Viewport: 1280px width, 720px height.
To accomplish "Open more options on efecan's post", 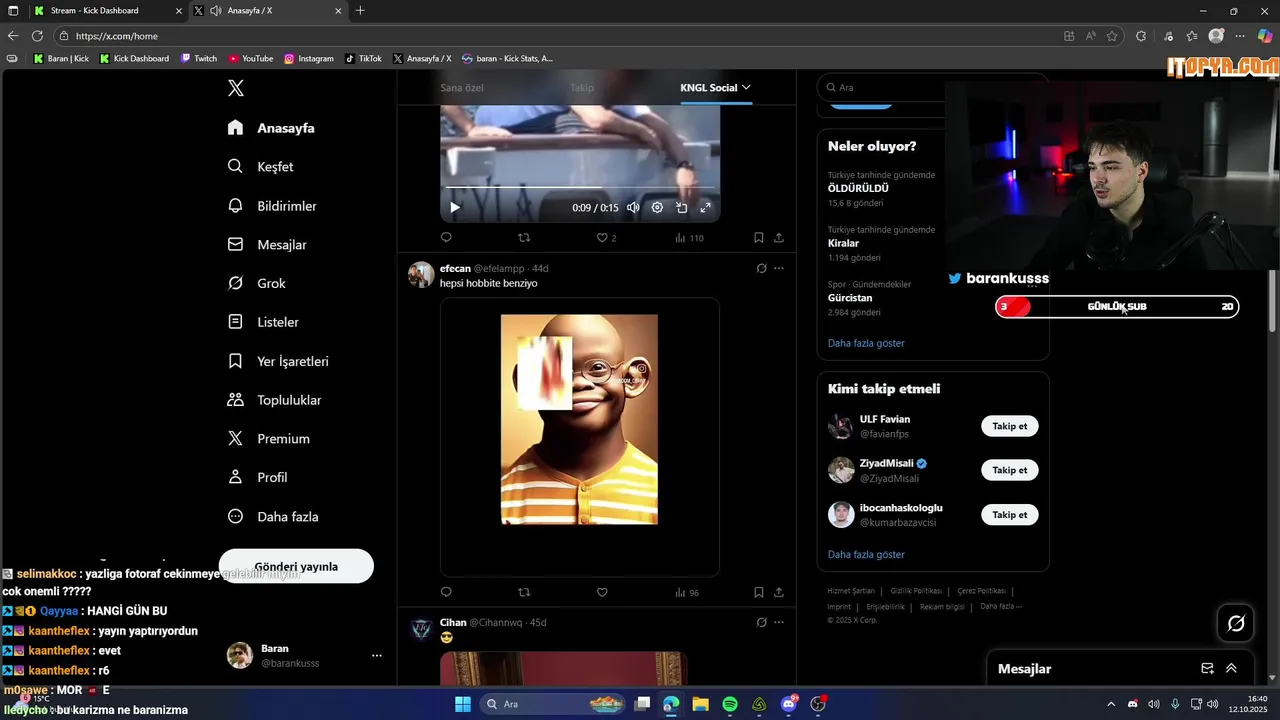I will point(779,268).
